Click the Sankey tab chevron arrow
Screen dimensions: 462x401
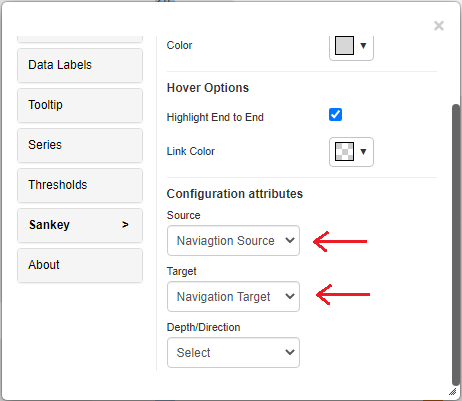(125, 225)
